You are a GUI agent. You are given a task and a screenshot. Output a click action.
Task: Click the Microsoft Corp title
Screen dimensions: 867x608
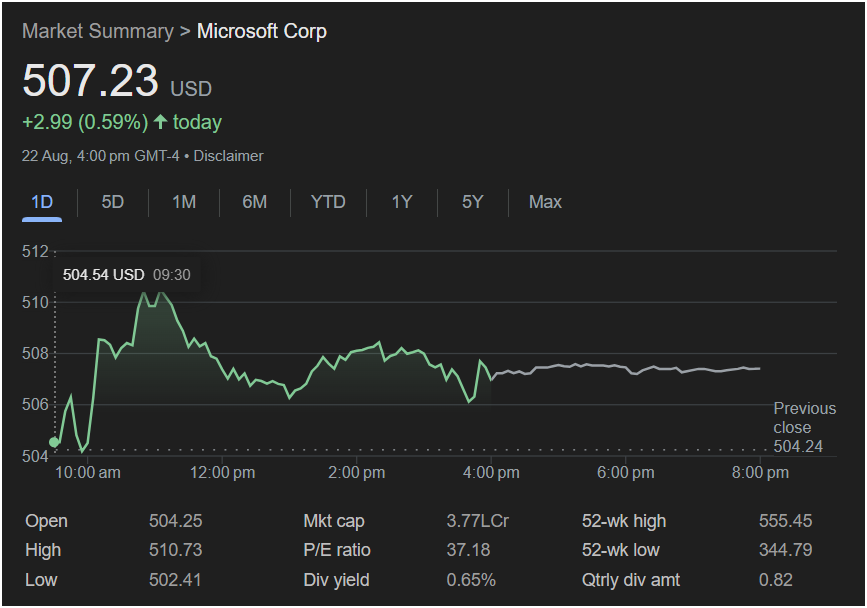click(262, 31)
